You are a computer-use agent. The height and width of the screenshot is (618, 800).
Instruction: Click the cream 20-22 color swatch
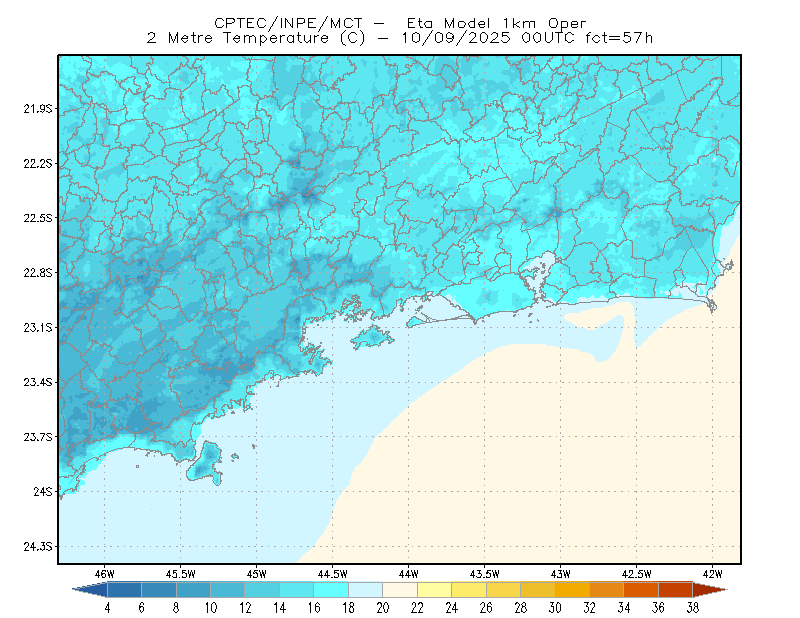pos(400,589)
